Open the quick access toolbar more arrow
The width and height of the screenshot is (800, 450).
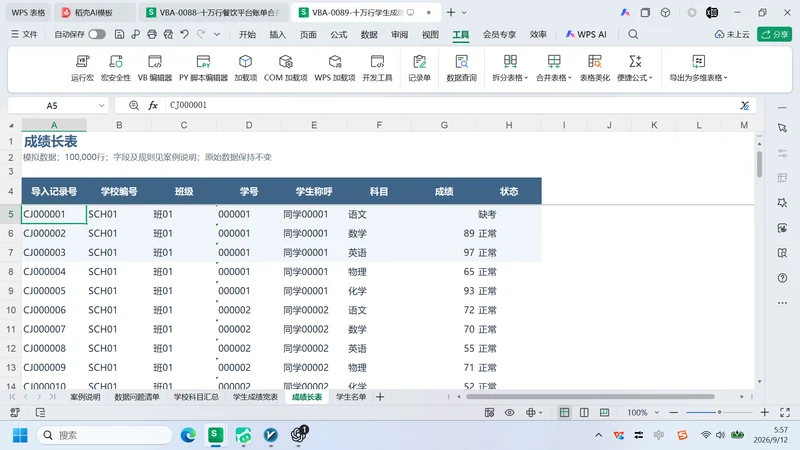217,34
